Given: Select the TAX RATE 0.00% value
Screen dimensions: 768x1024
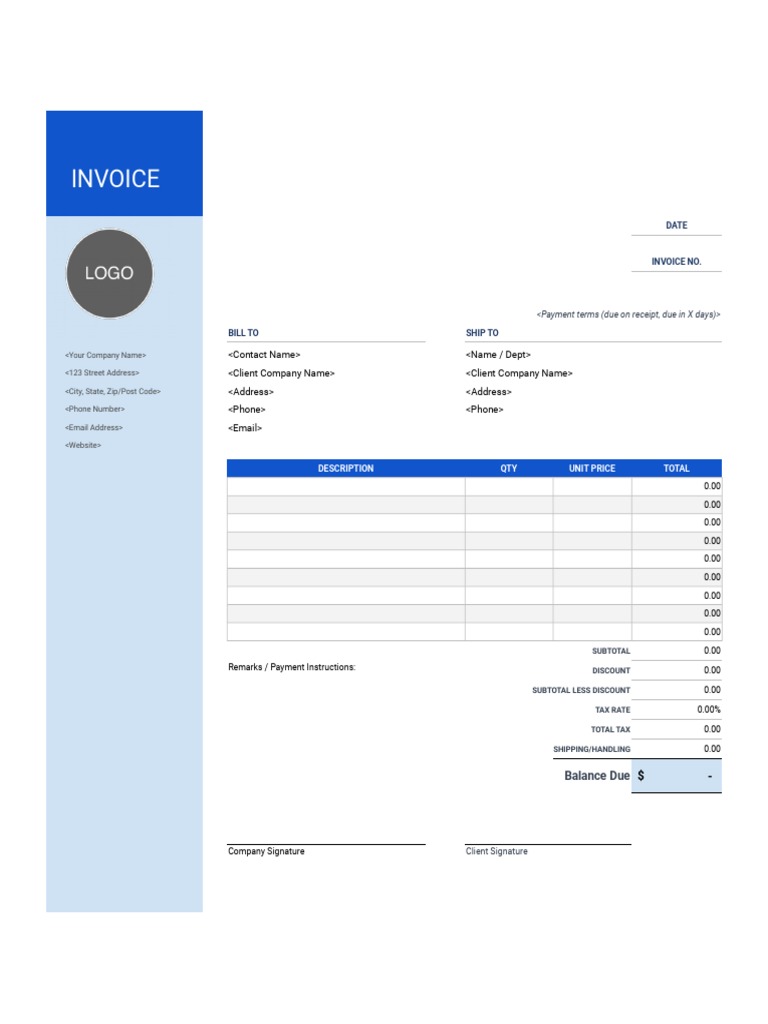Looking at the screenshot, I should click(708, 709).
